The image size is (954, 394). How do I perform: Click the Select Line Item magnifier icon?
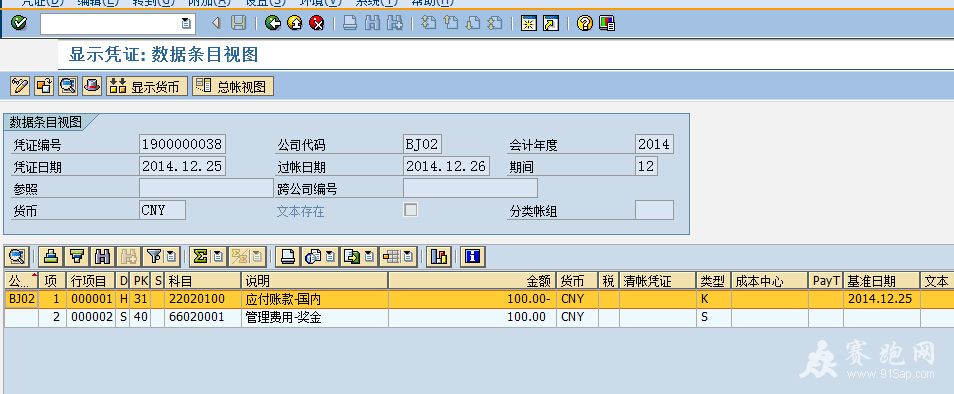point(68,86)
